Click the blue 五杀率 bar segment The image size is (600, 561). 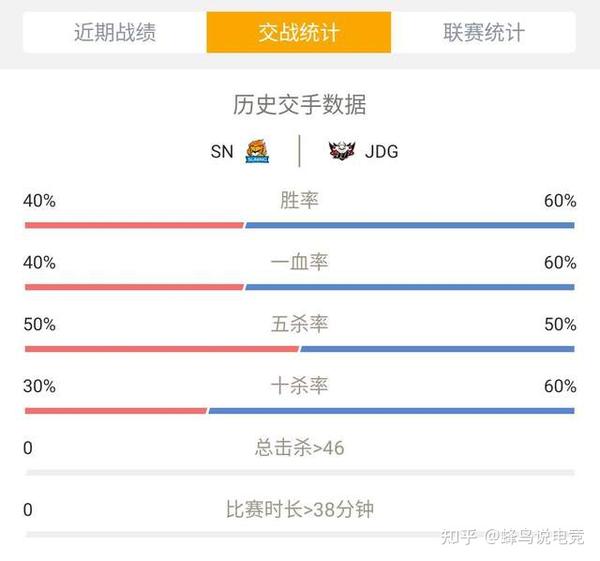click(x=437, y=349)
